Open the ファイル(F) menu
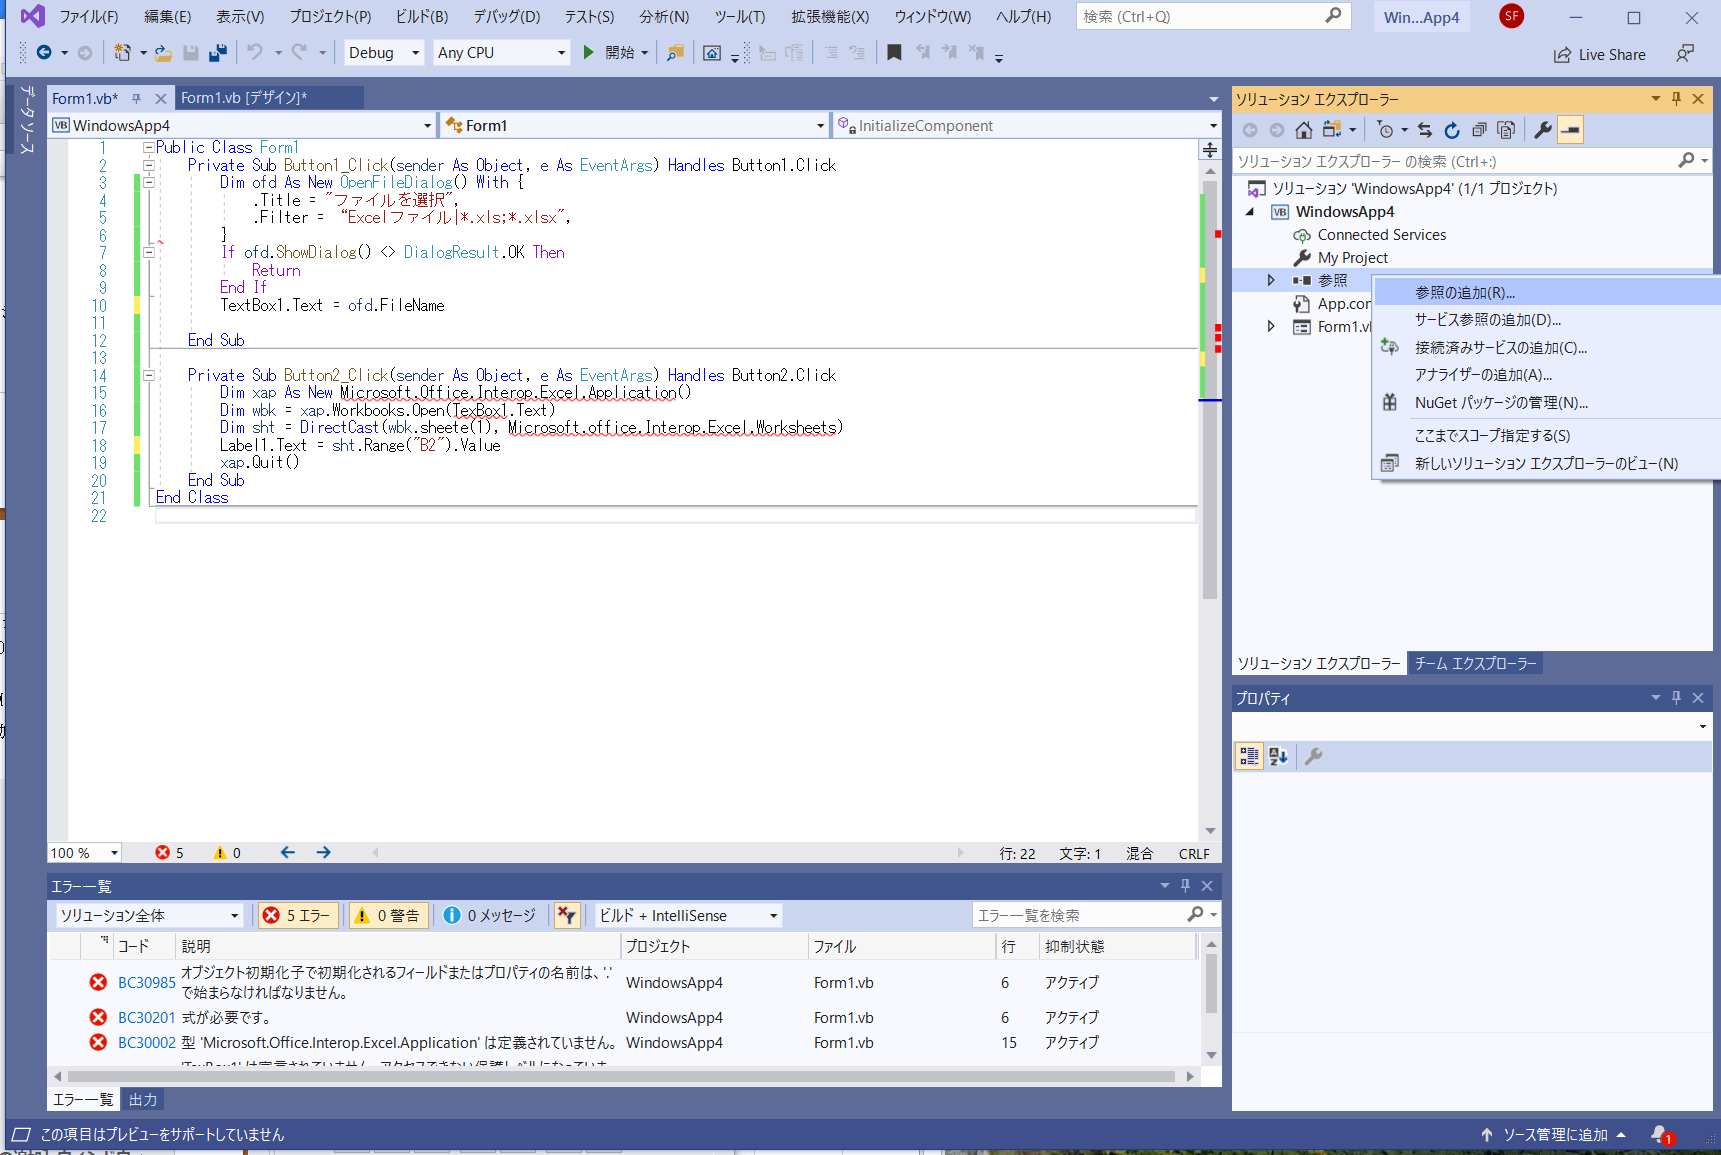 89,17
